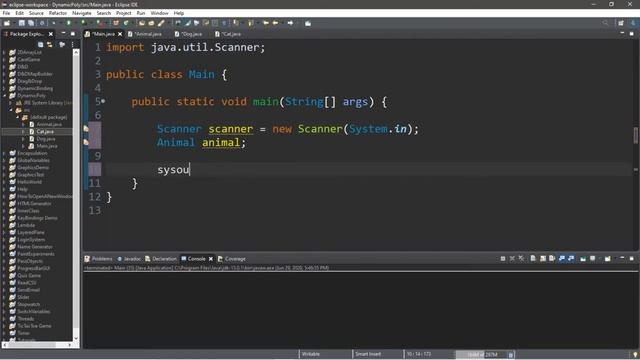640x360 pixels.
Task: Click the Open Type toolbar icon
Action: [x=142, y=23]
